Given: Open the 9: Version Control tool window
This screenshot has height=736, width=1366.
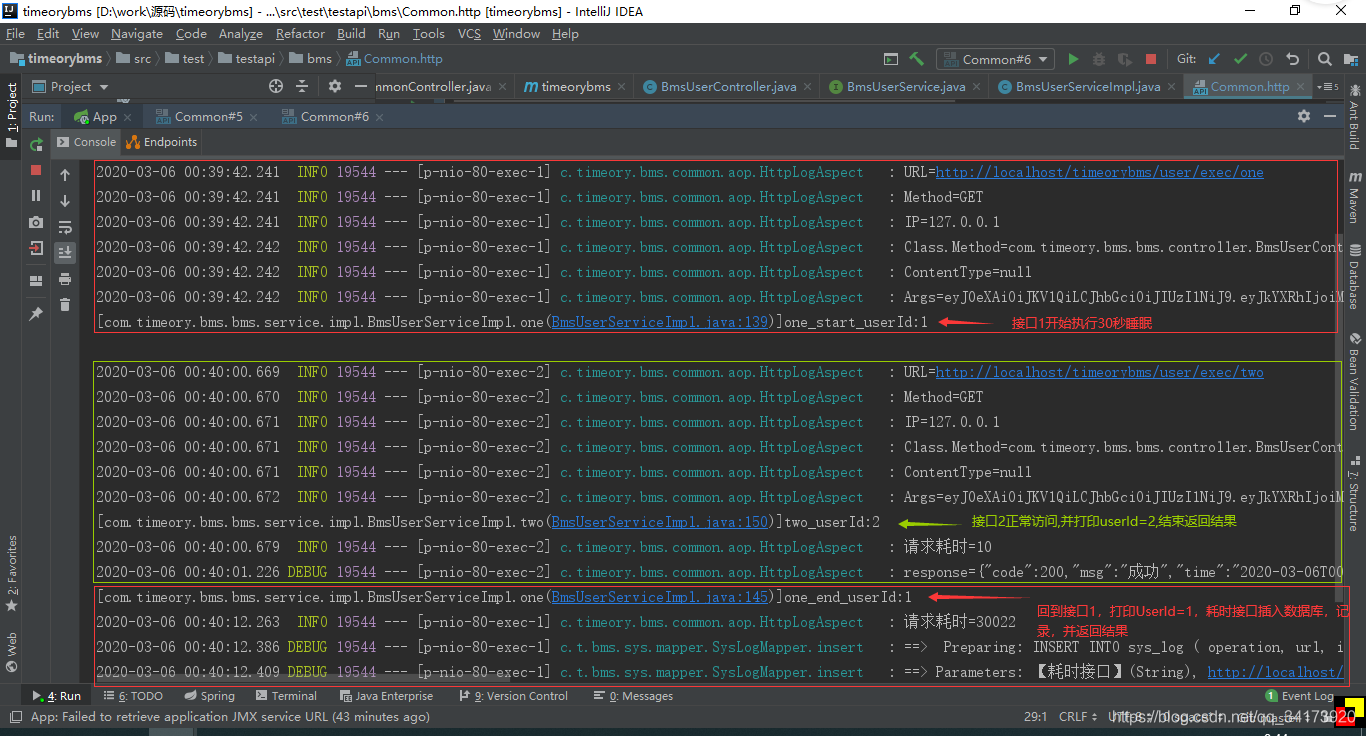Looking at the screenshot, I should (513, 696).
